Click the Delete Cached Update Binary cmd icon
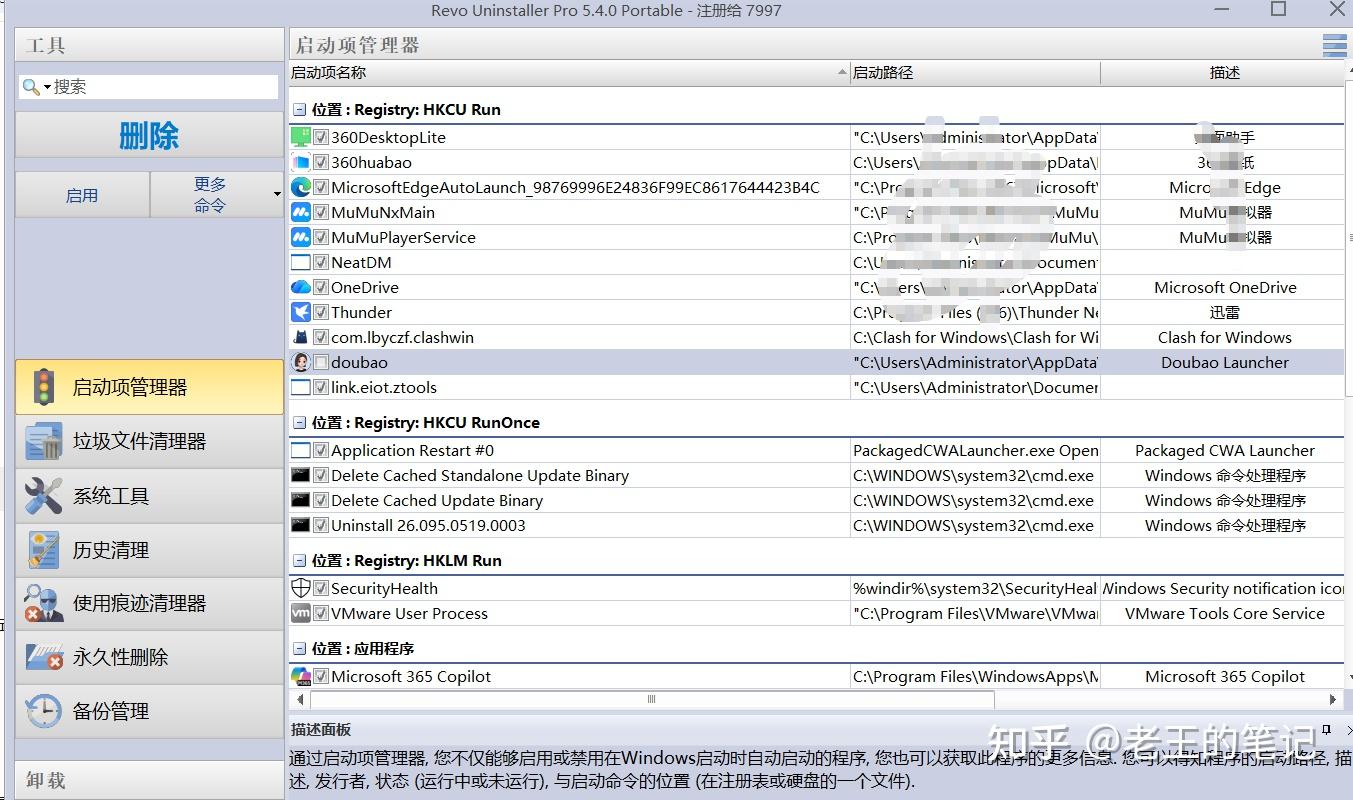Screen dimensions: 1353x800 point(300,500)
